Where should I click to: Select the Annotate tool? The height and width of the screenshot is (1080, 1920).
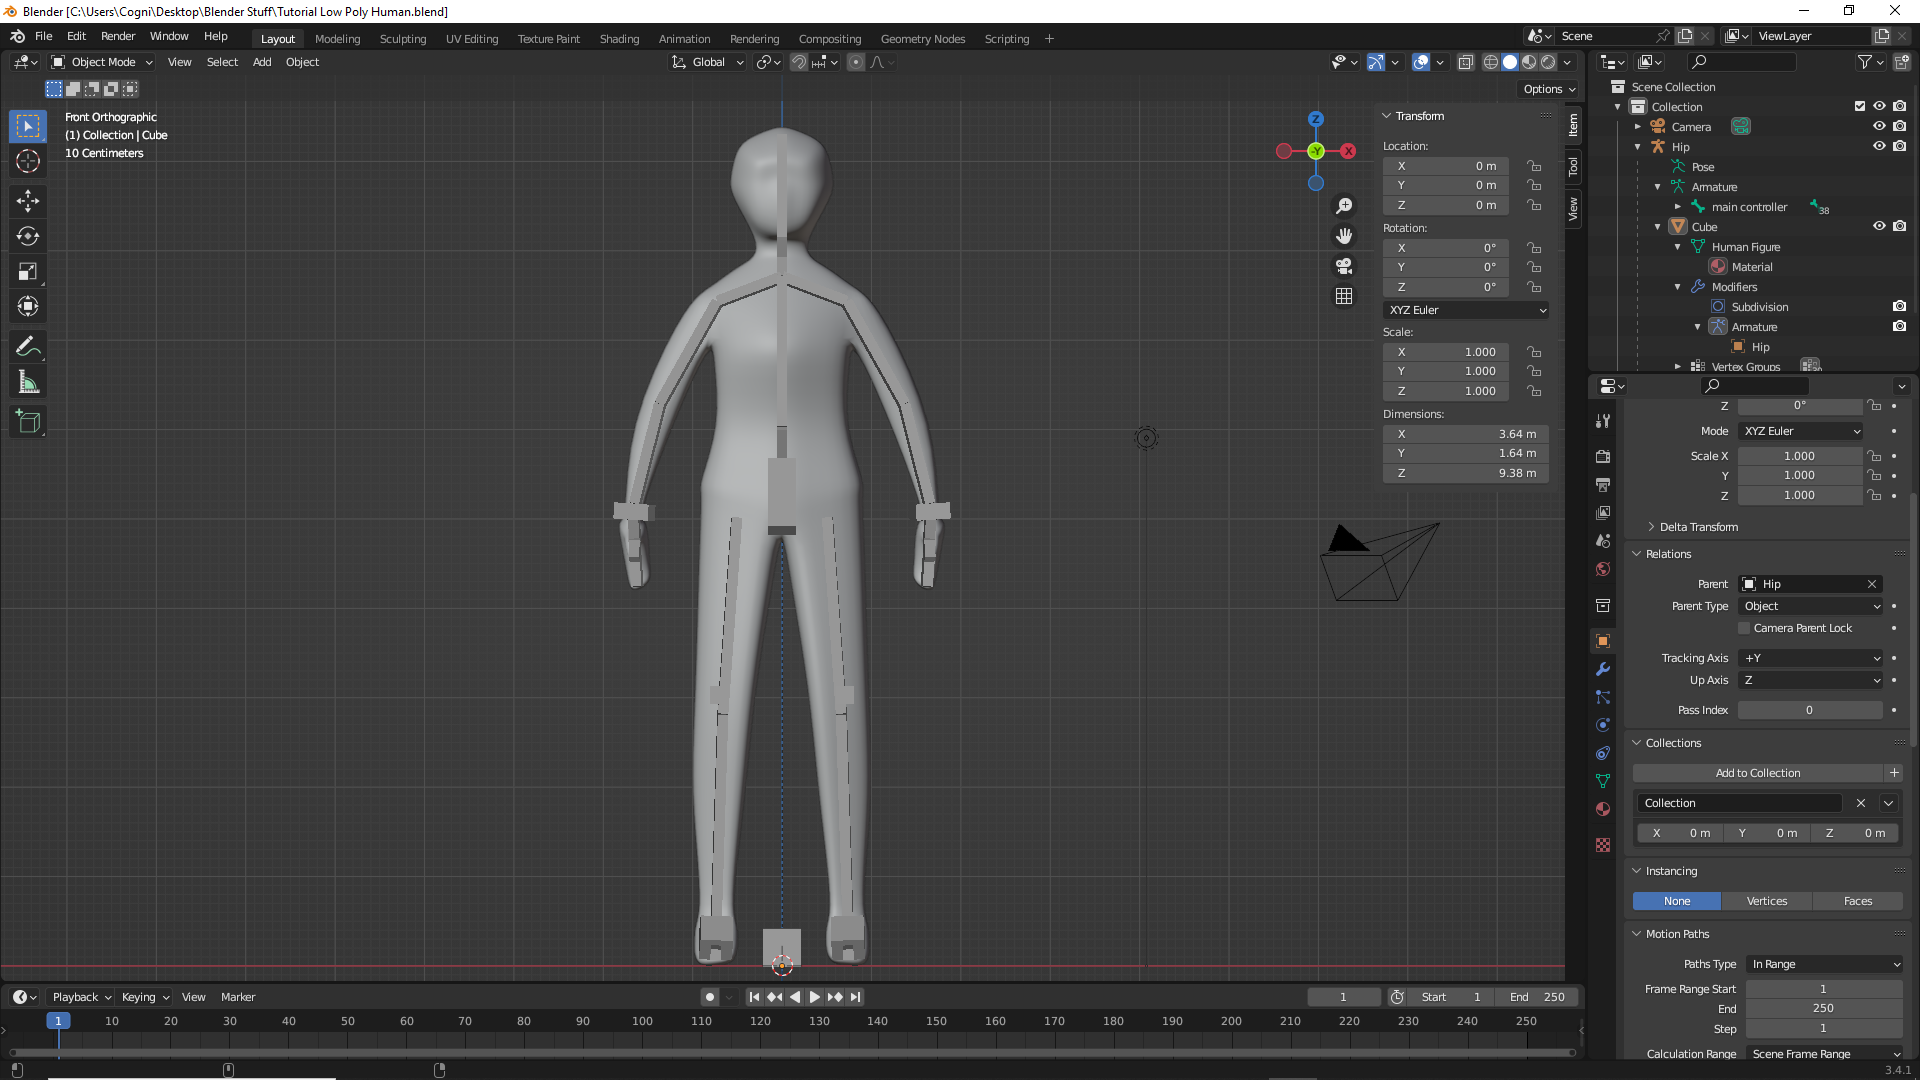27,346
